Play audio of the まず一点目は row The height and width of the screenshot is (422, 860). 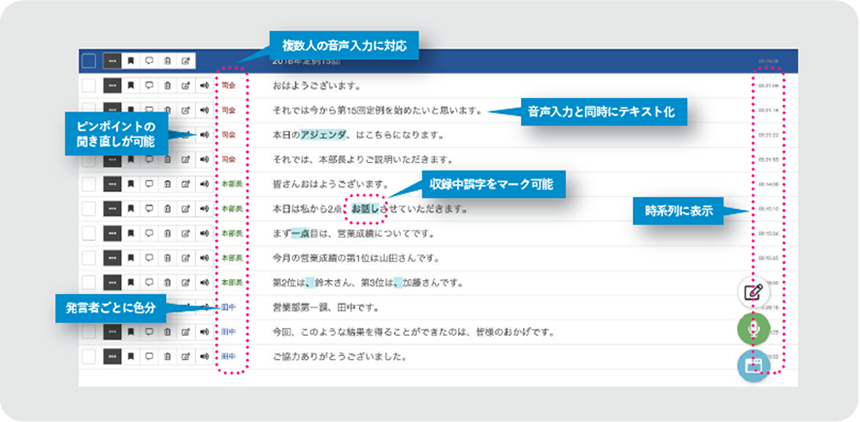pyautogui.click(x=204, y=233)
